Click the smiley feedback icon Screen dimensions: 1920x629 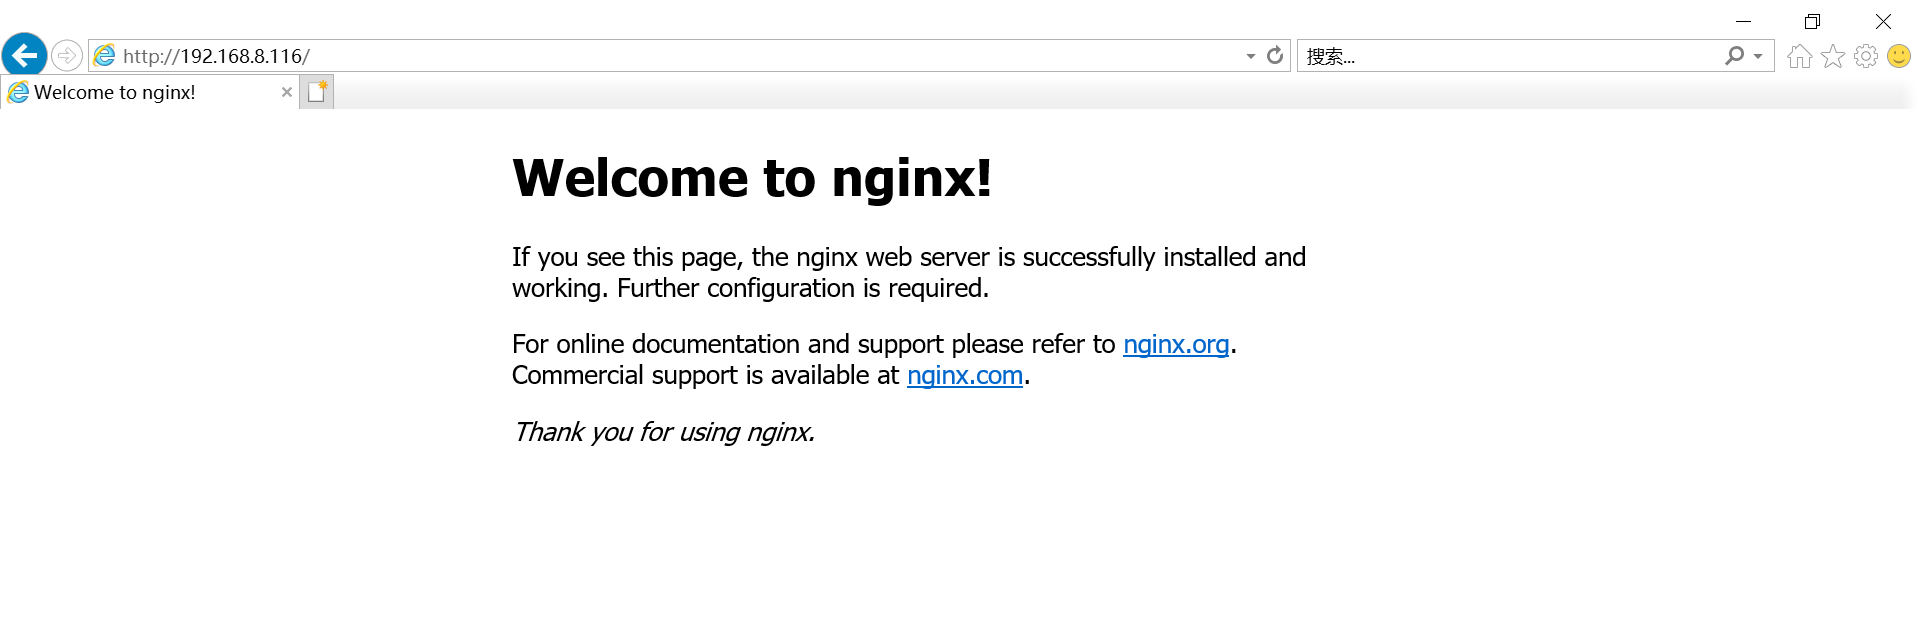(1898, 56)
